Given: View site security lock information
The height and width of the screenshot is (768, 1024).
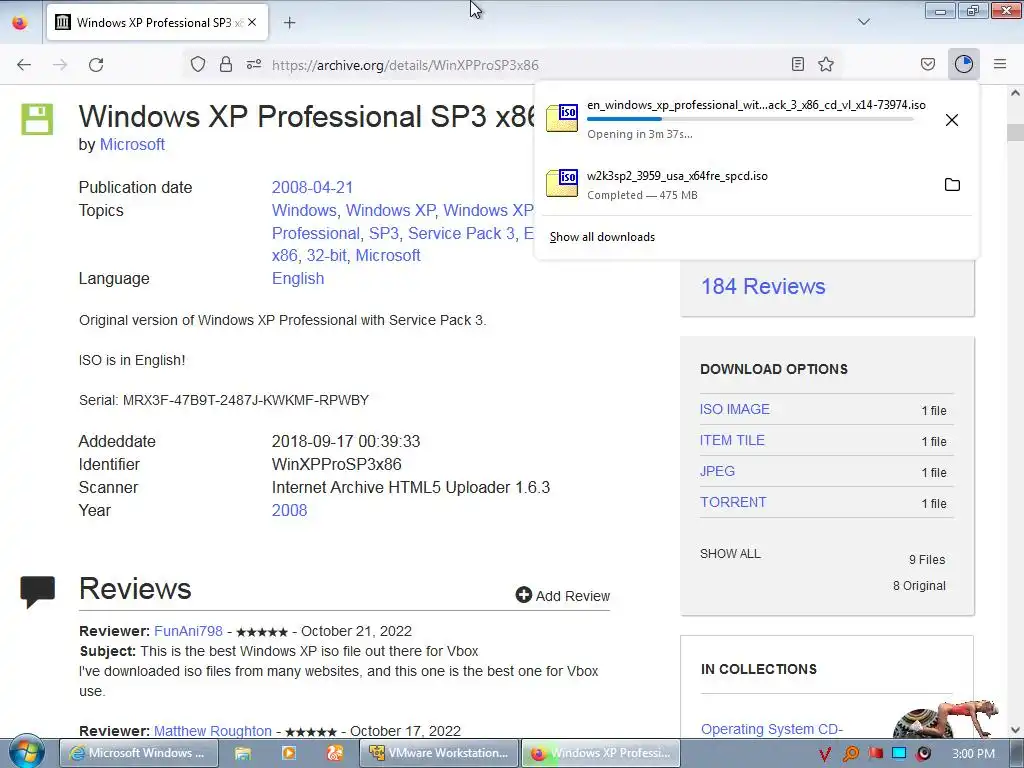Looking at the screenshot, I should tap(226, 64).
